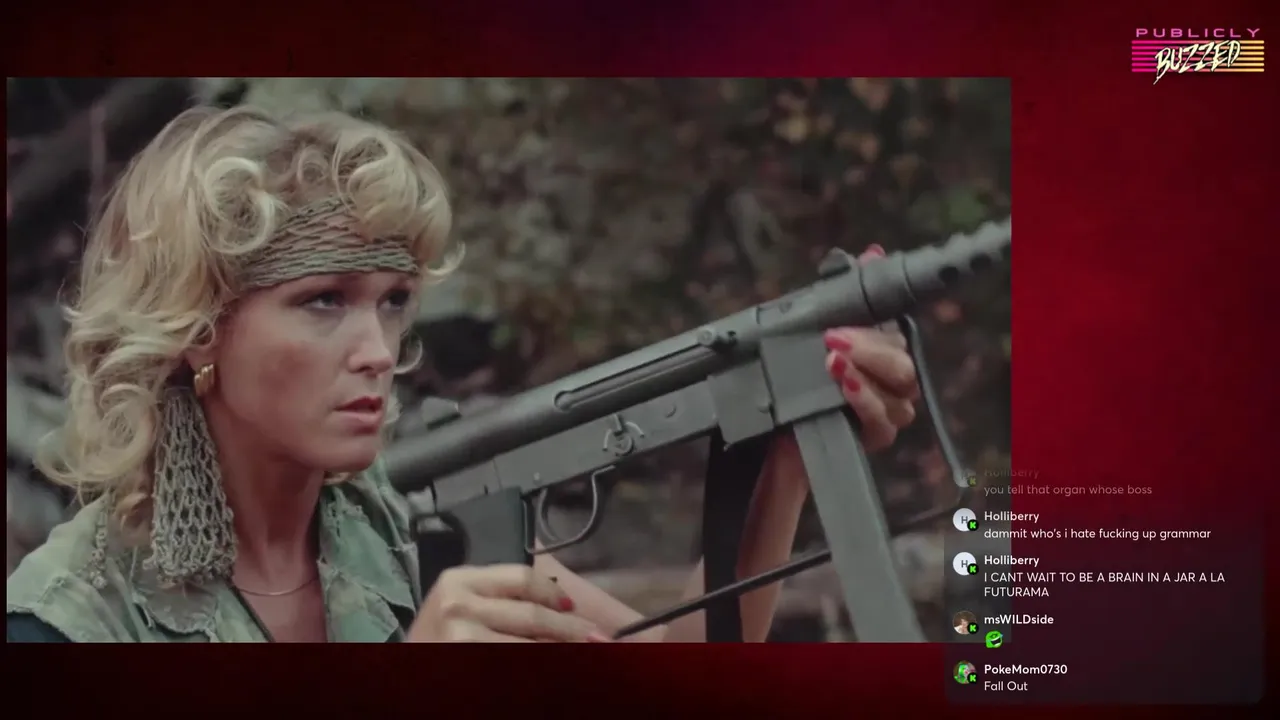
Task: Click Holliberry's avatar beside the grammar message
Action: pos(964,520)
